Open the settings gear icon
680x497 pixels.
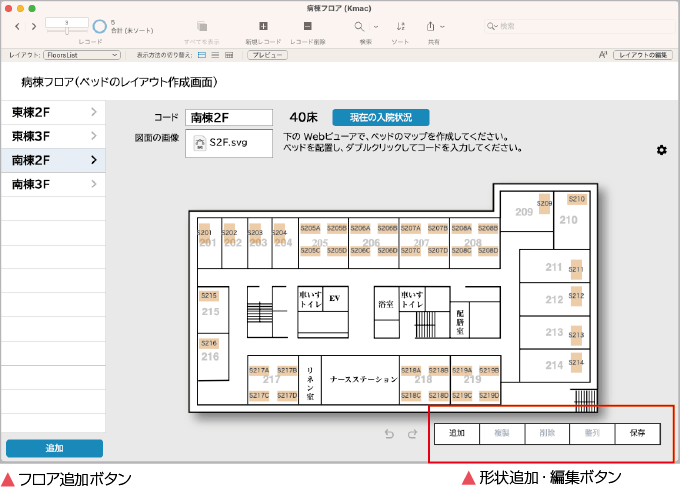pyautogui.click(x=661, y=150)
